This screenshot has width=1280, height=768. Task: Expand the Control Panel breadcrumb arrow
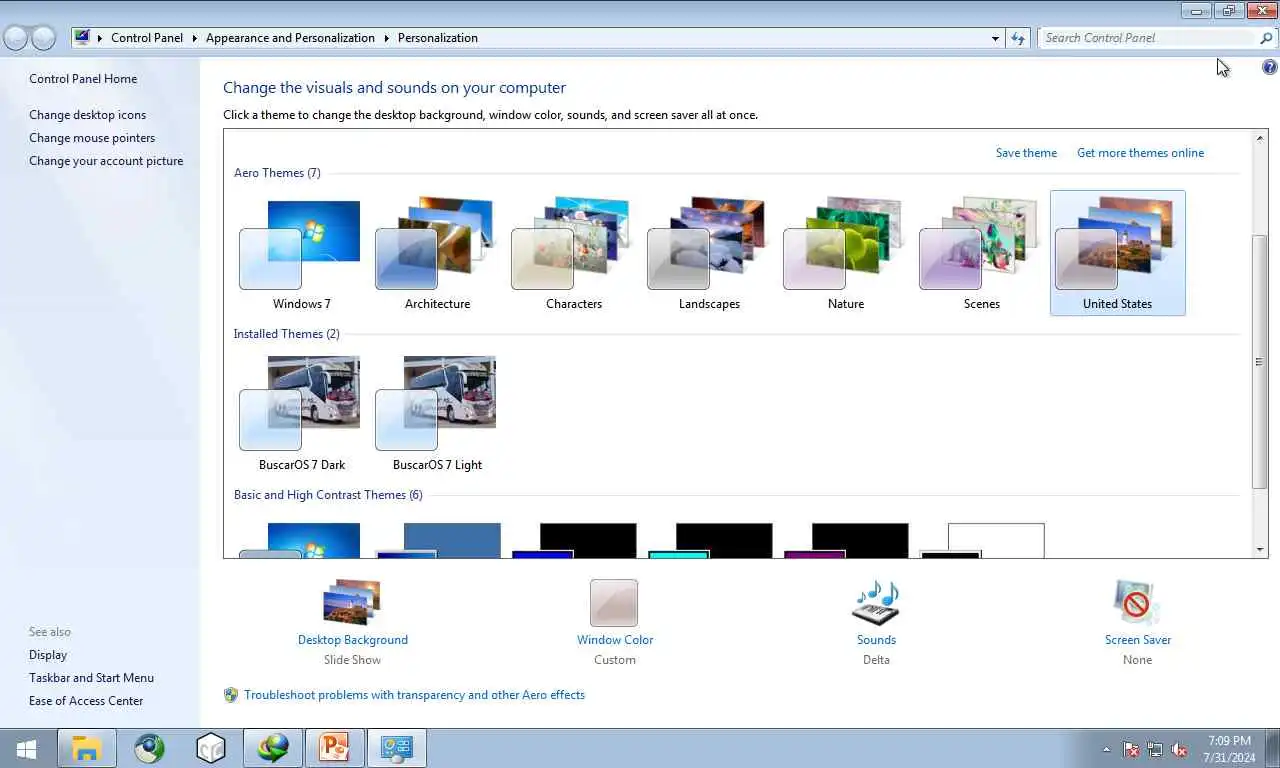click(x=194, y=38)
